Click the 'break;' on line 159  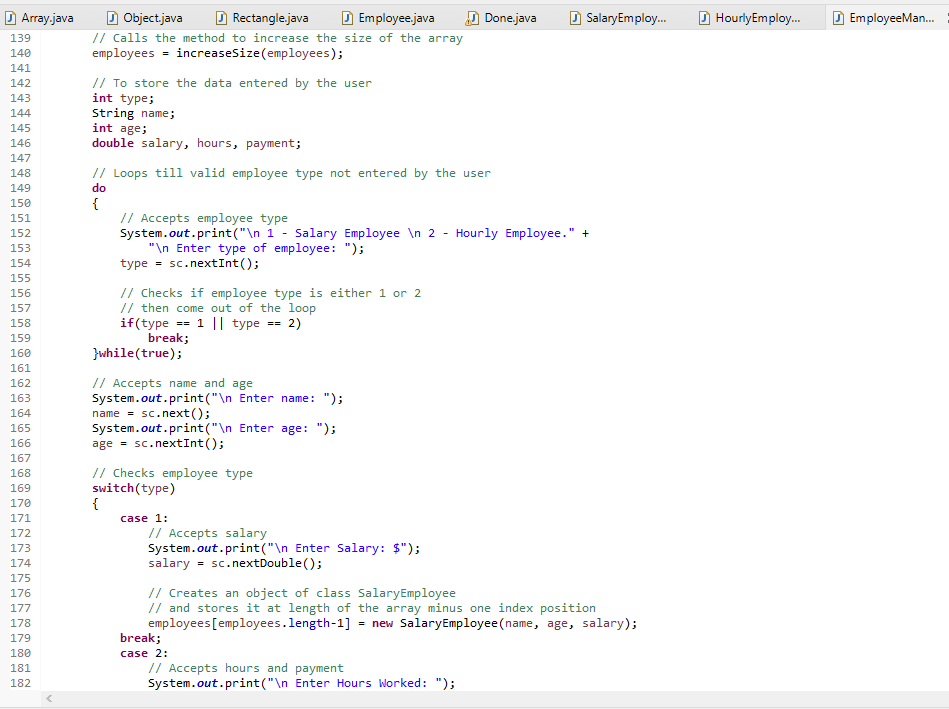point(168,338)
